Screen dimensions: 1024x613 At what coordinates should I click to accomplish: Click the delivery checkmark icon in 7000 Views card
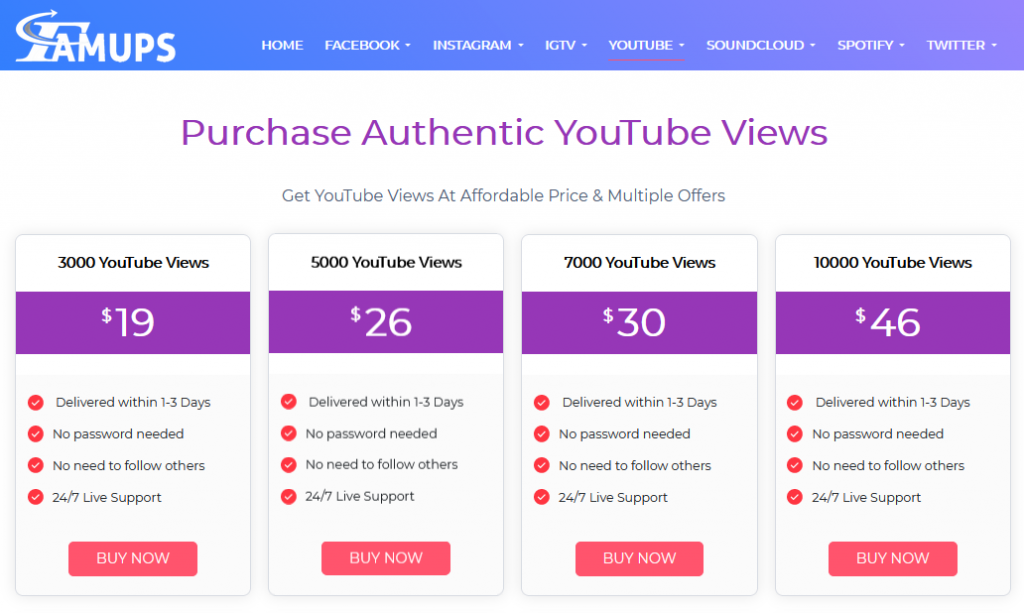[541, 402]
